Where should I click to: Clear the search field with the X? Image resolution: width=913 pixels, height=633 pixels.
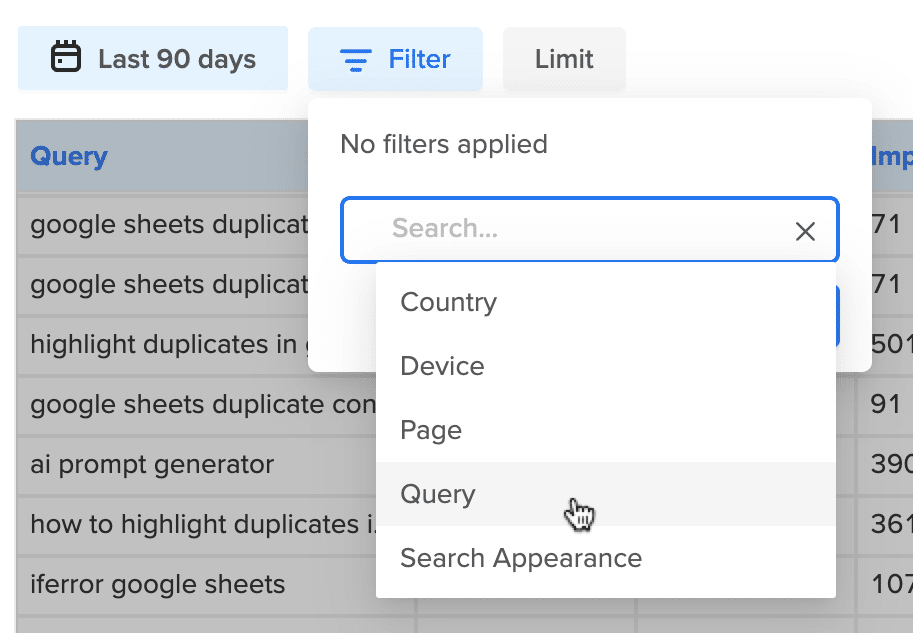(x=805, y=231)
